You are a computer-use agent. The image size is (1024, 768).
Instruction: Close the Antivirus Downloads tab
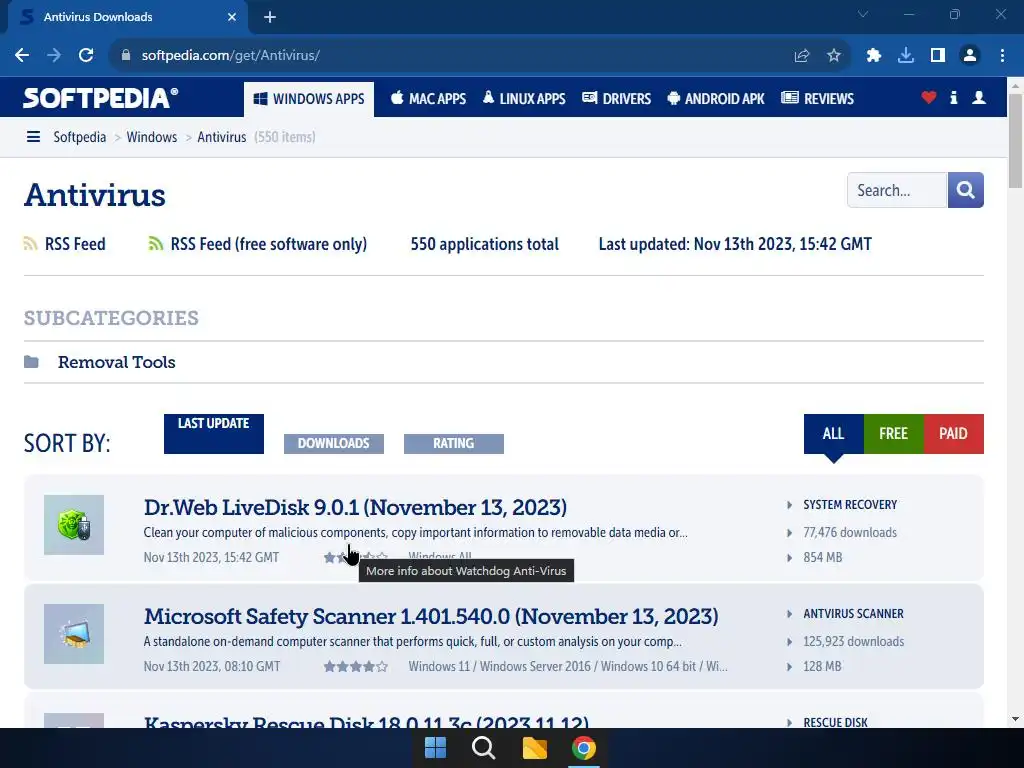tap(232, 18)
